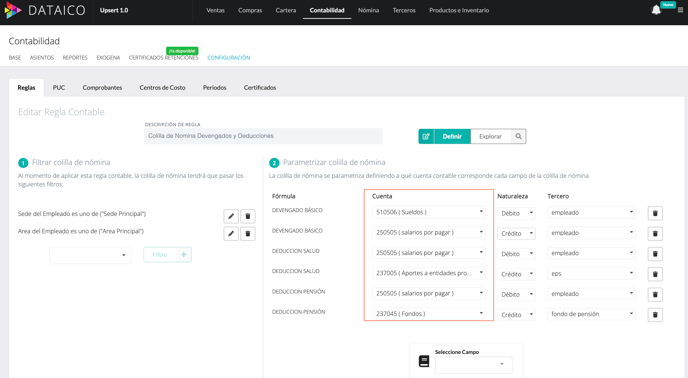Open the Ventas menu

point(215,10)
